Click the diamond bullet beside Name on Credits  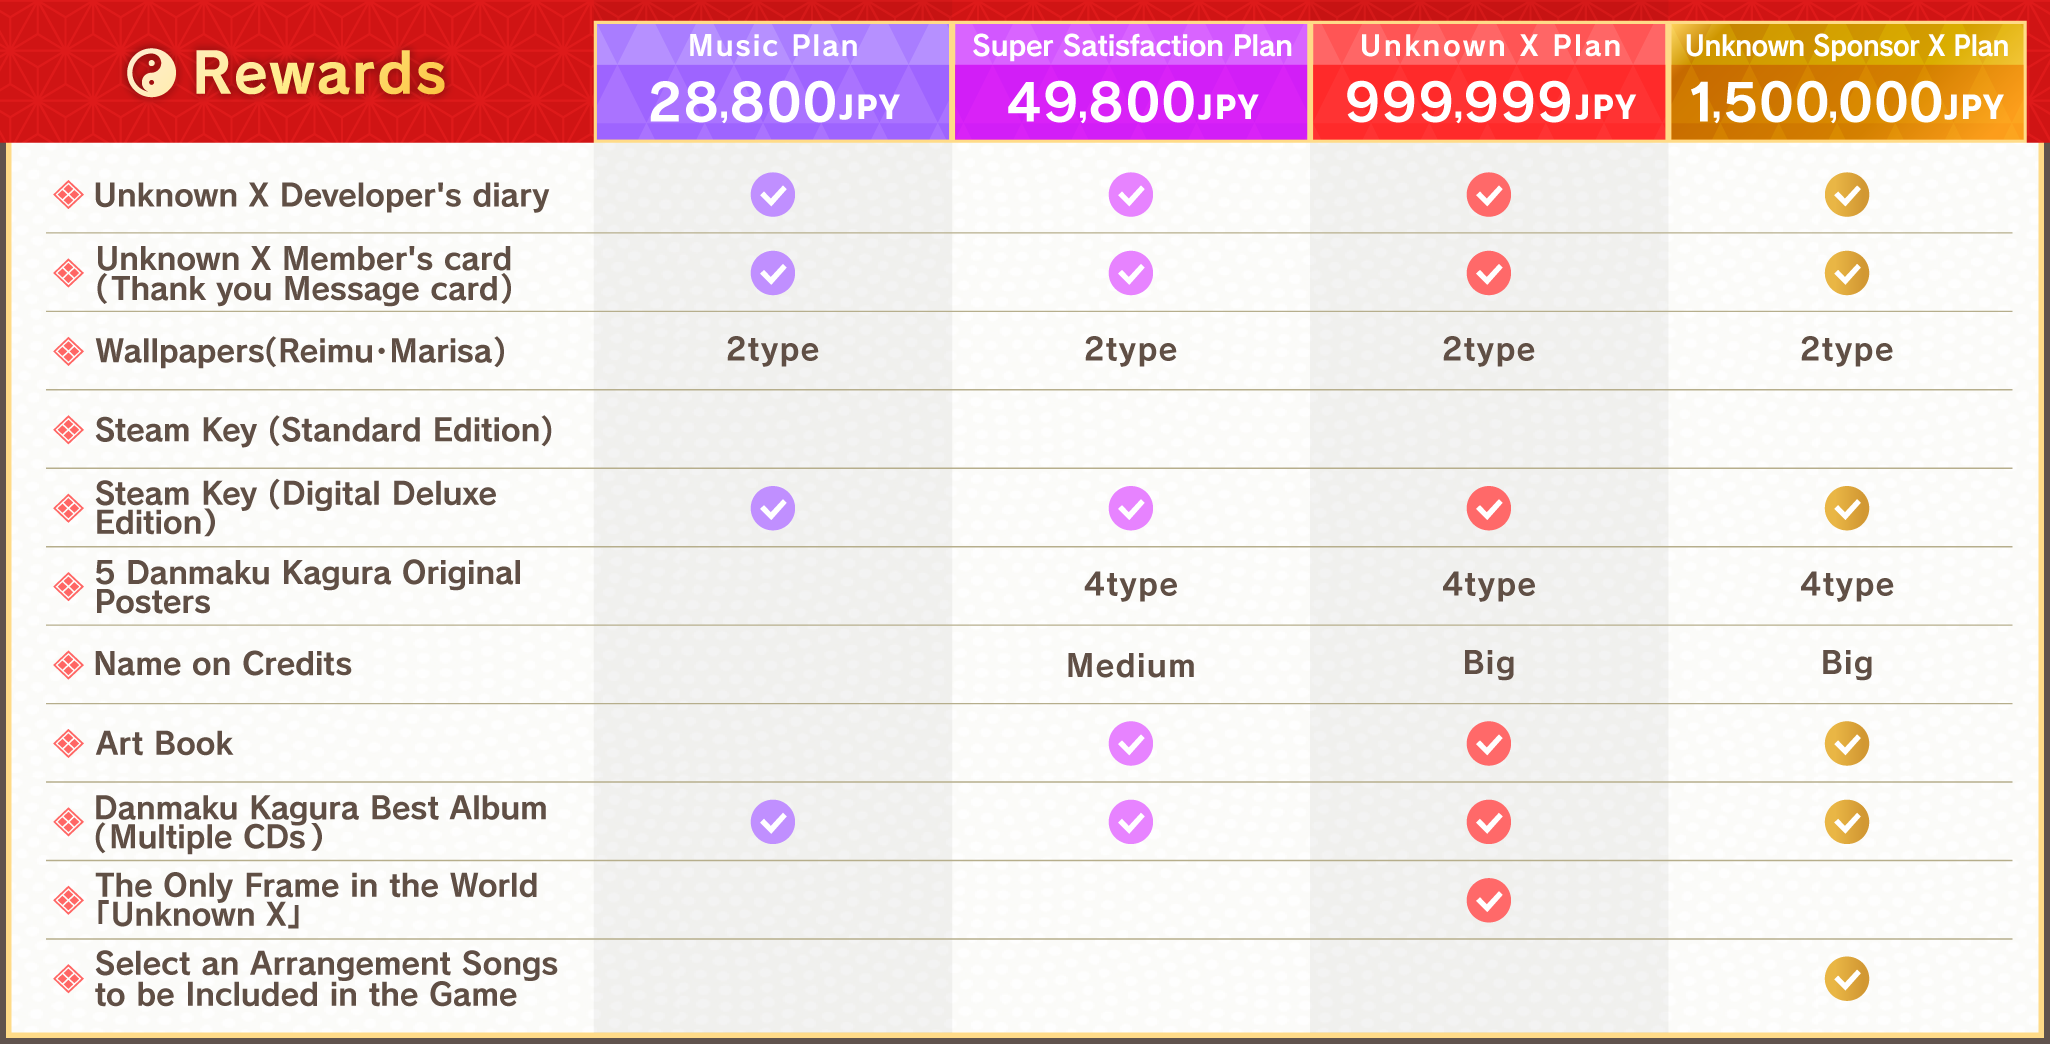click(68, 665)
